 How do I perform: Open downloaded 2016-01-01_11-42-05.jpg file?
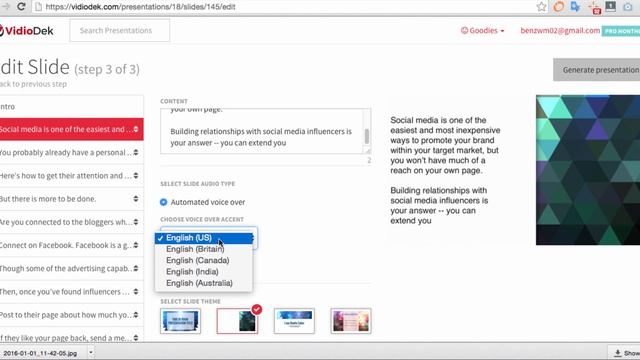pyautogui.click(x=40, y=353)
